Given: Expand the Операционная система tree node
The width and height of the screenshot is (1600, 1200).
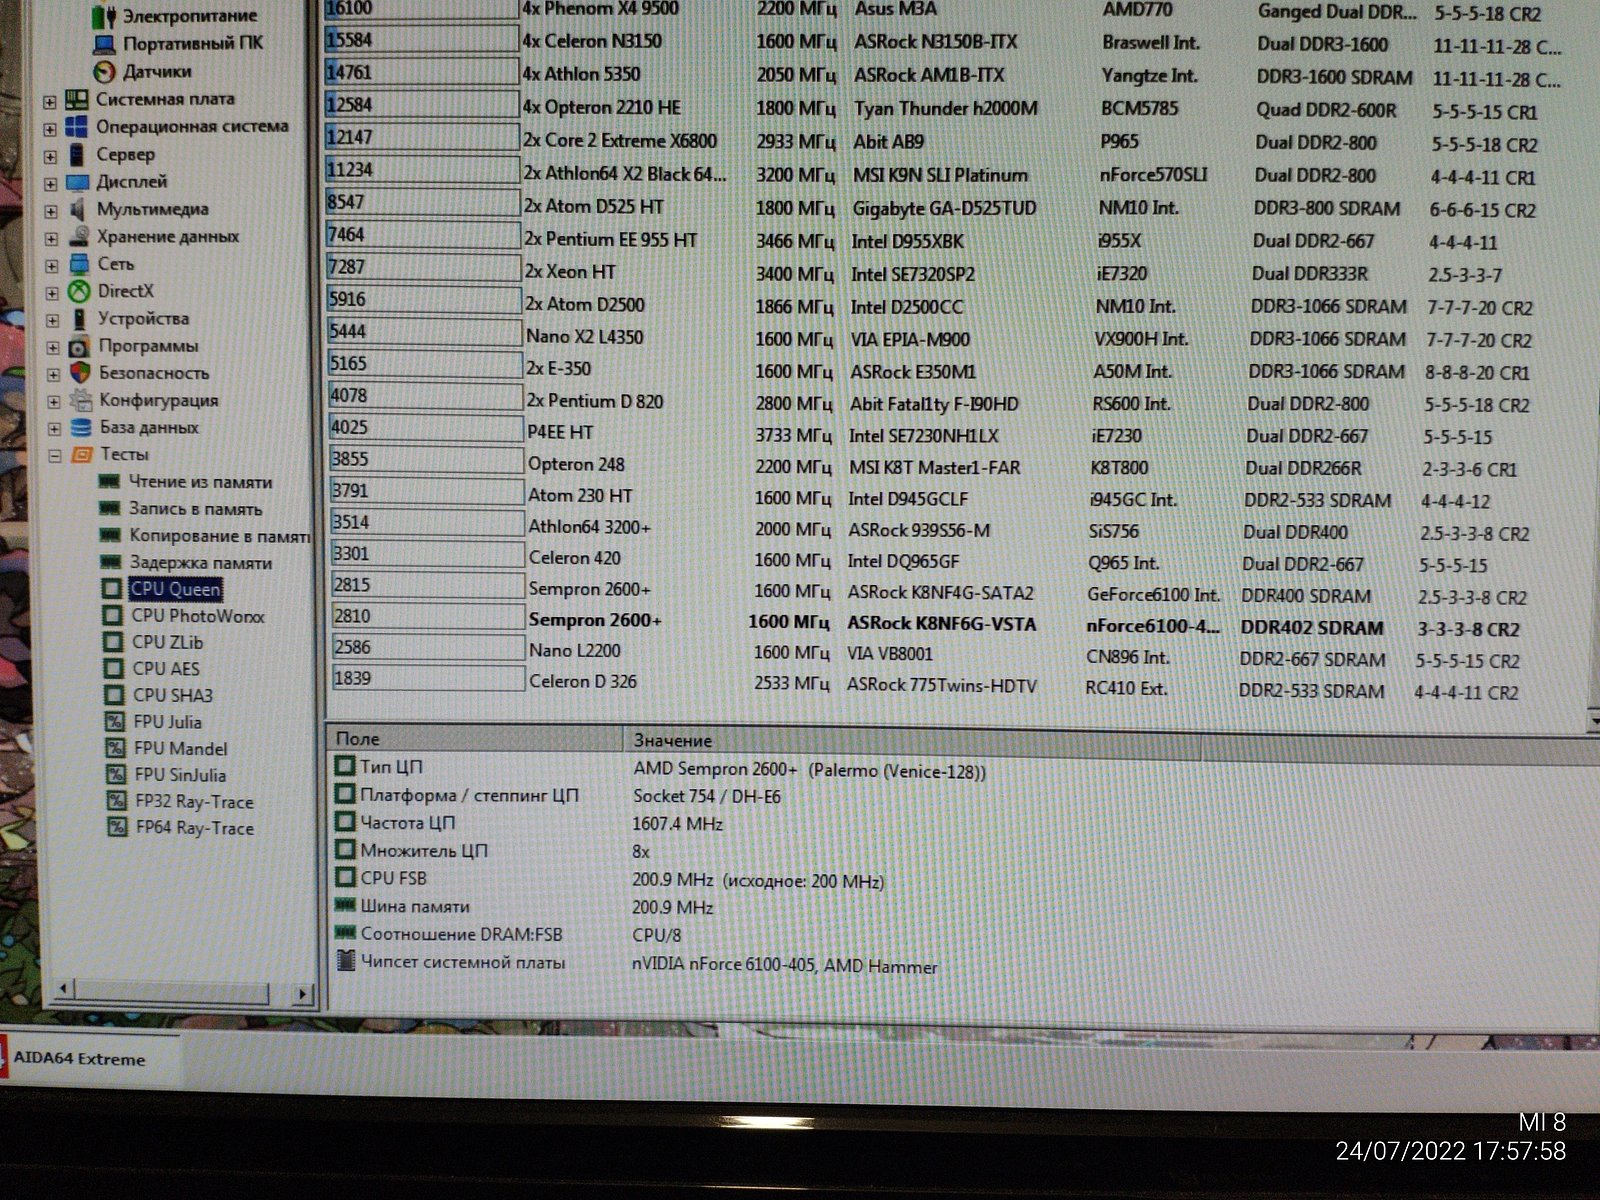Looking at the screenshot, I should point(50,129).
